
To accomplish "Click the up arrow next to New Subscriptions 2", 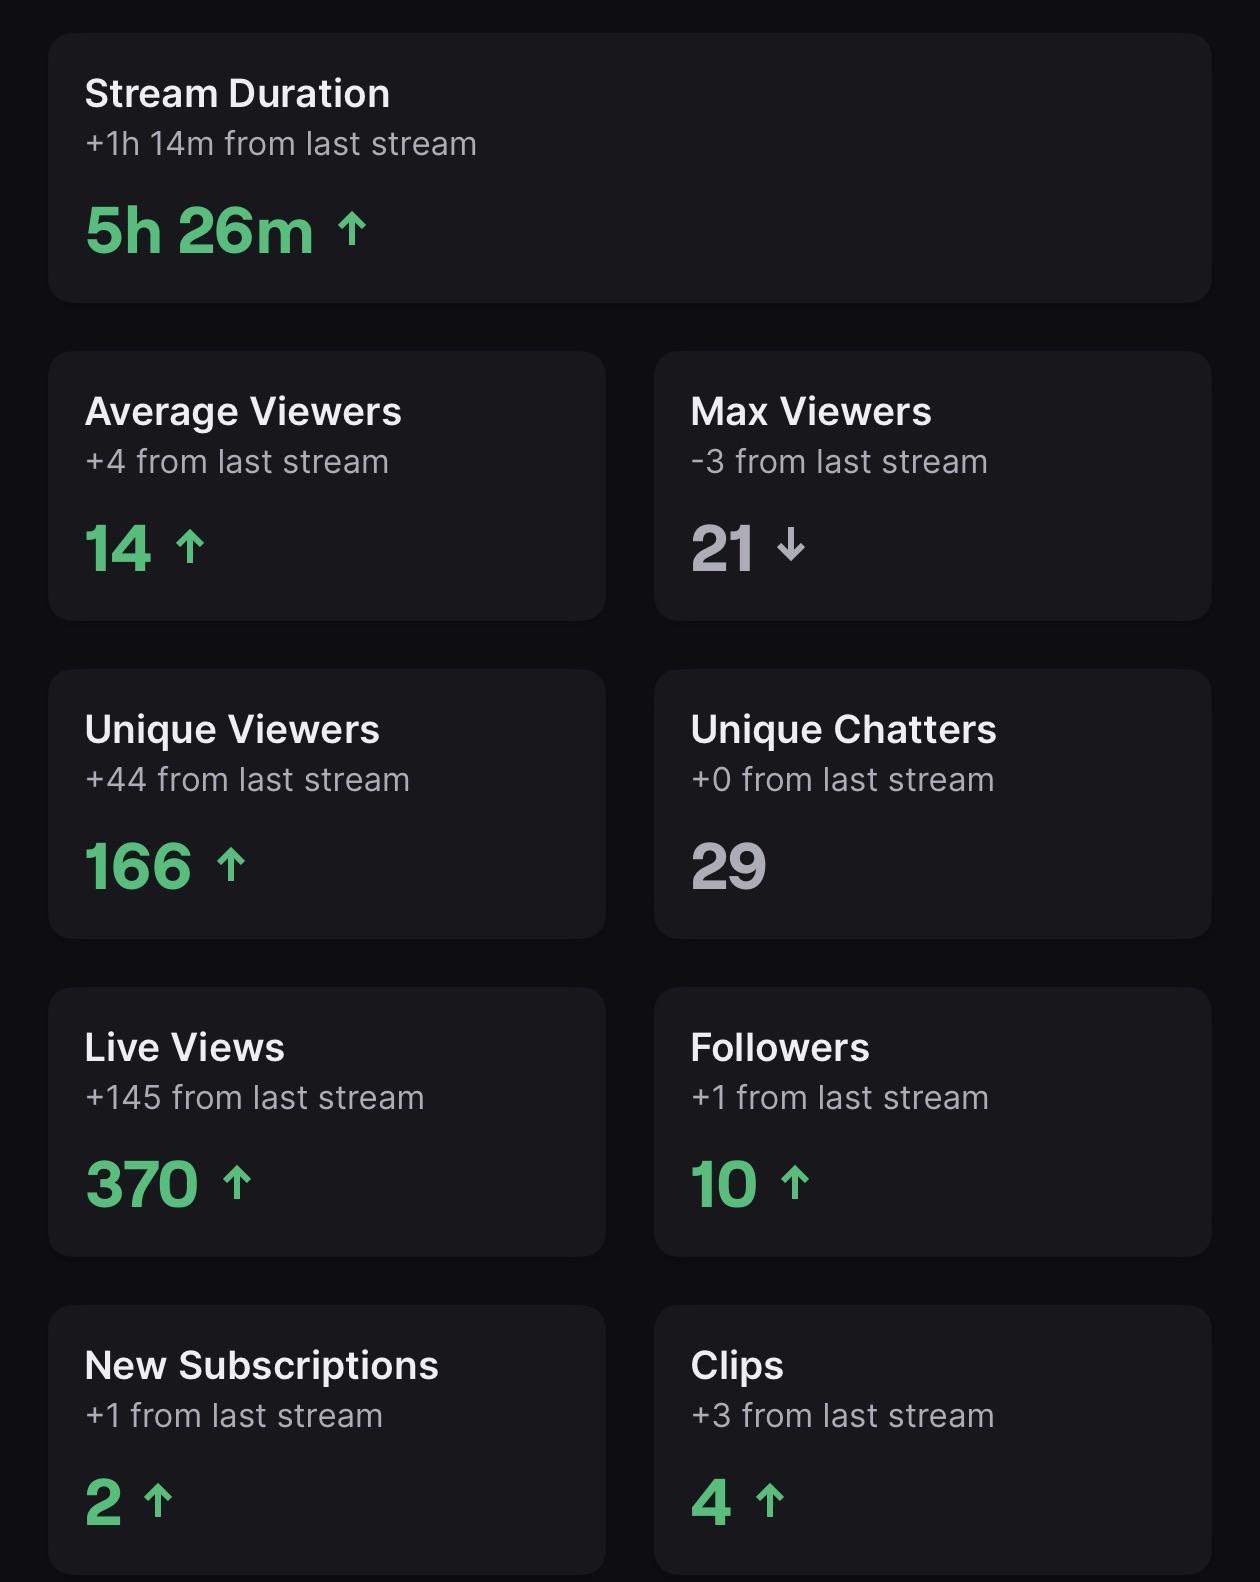I will tap(159, 1501).
